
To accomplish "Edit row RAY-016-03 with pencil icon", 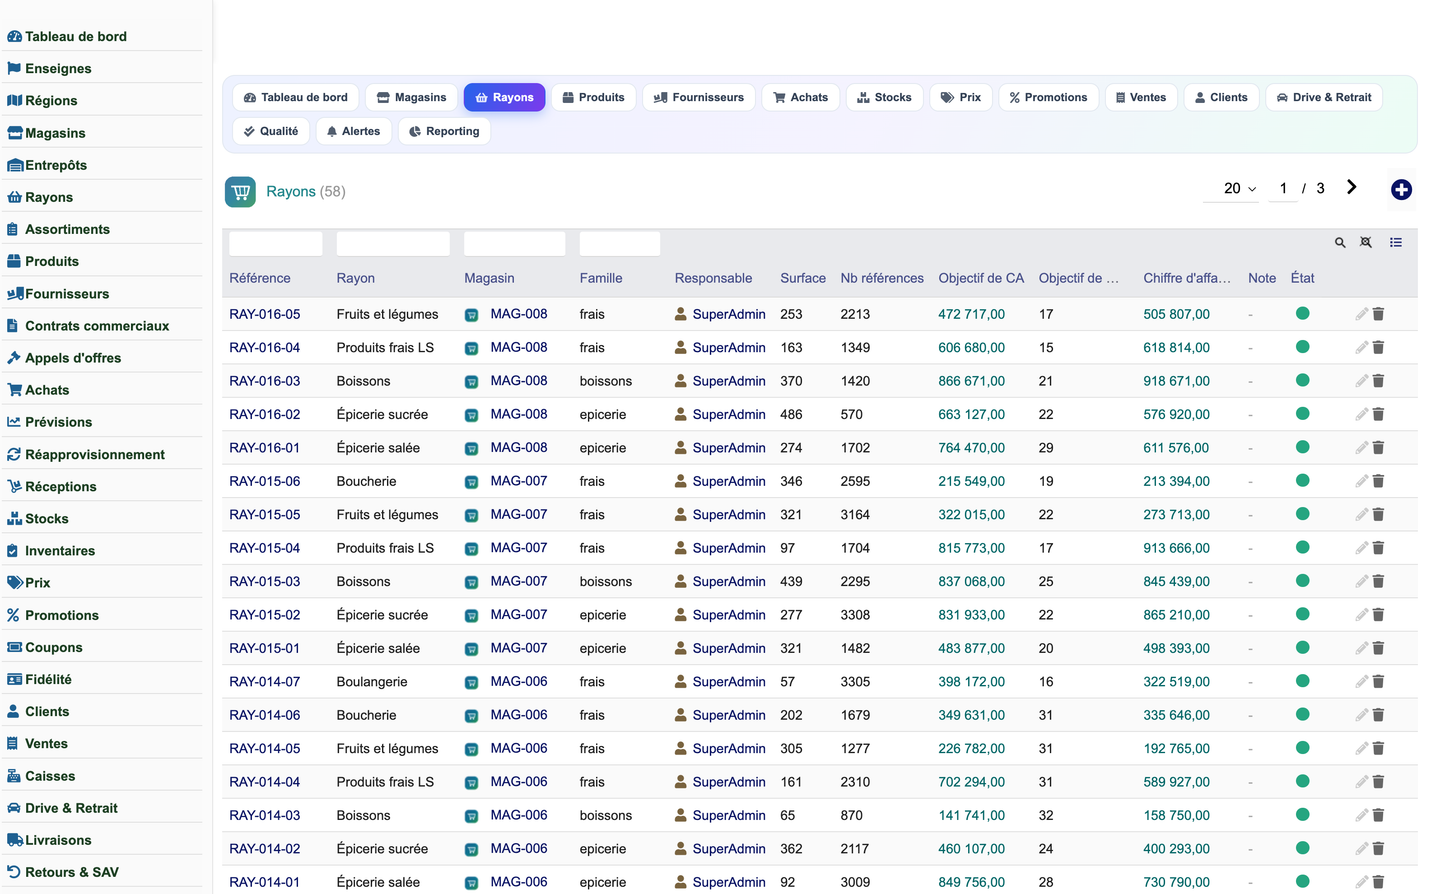I will [x=1361, y=381].
